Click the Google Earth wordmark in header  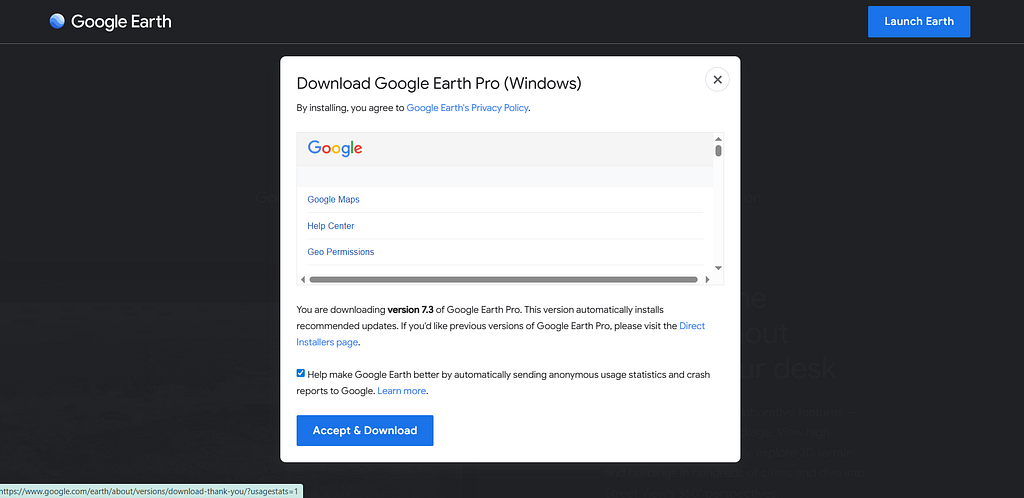[121, 22]
